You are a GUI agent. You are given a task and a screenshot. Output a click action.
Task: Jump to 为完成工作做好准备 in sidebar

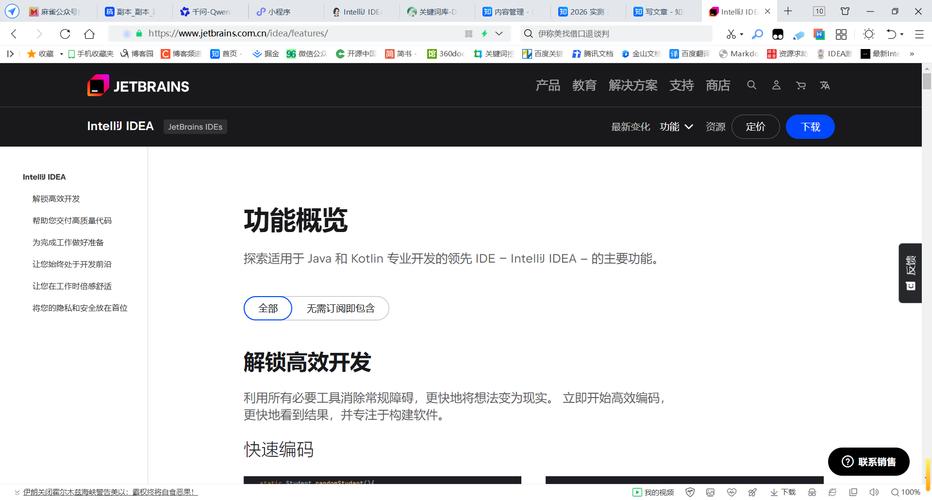click(68, 243)
